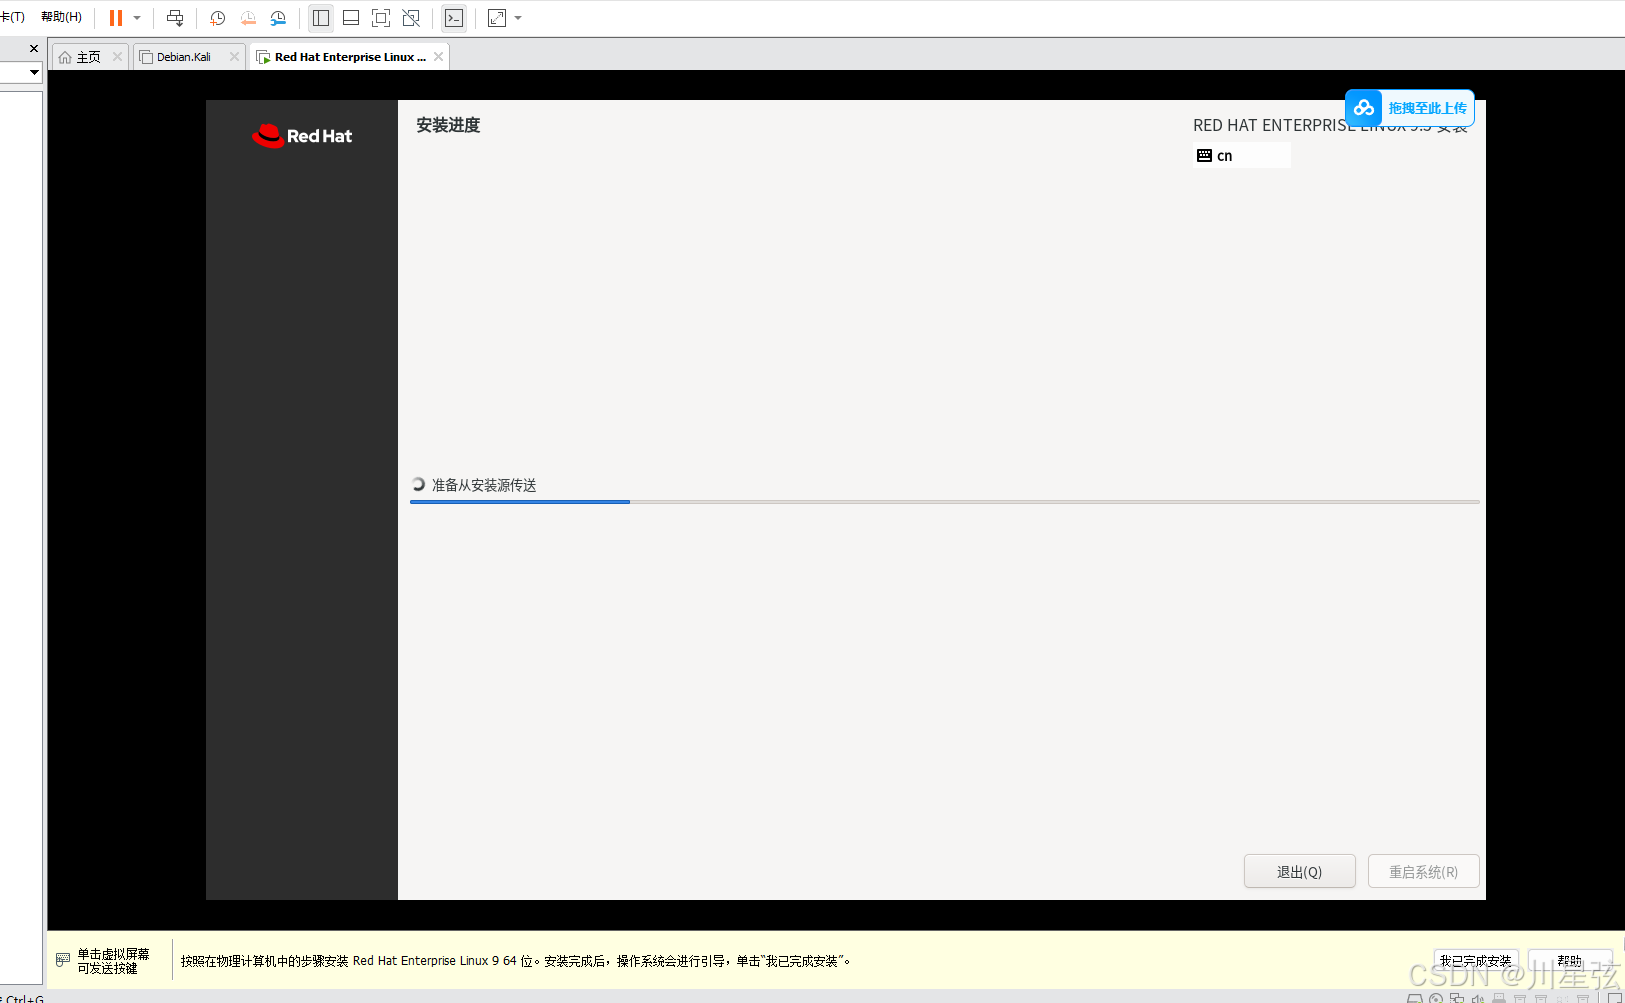Expand the stretch display dropdown arrow
Screen dimensions: 1625x1003
pos(518,18)
